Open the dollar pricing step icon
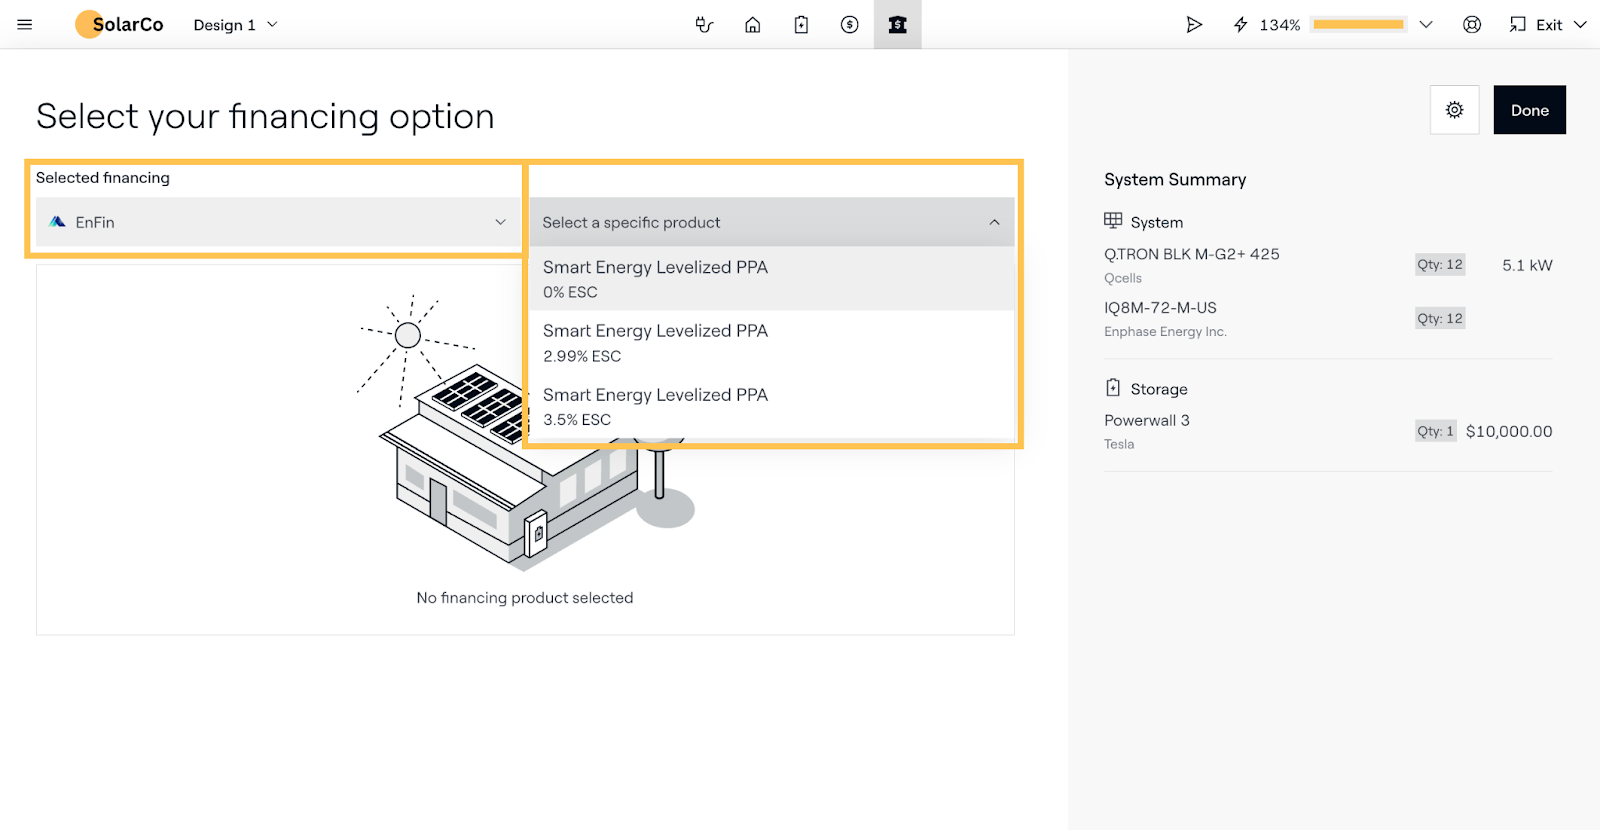Screen dimensions: 1600x830 pyautogui.click(x=849, y=25)
